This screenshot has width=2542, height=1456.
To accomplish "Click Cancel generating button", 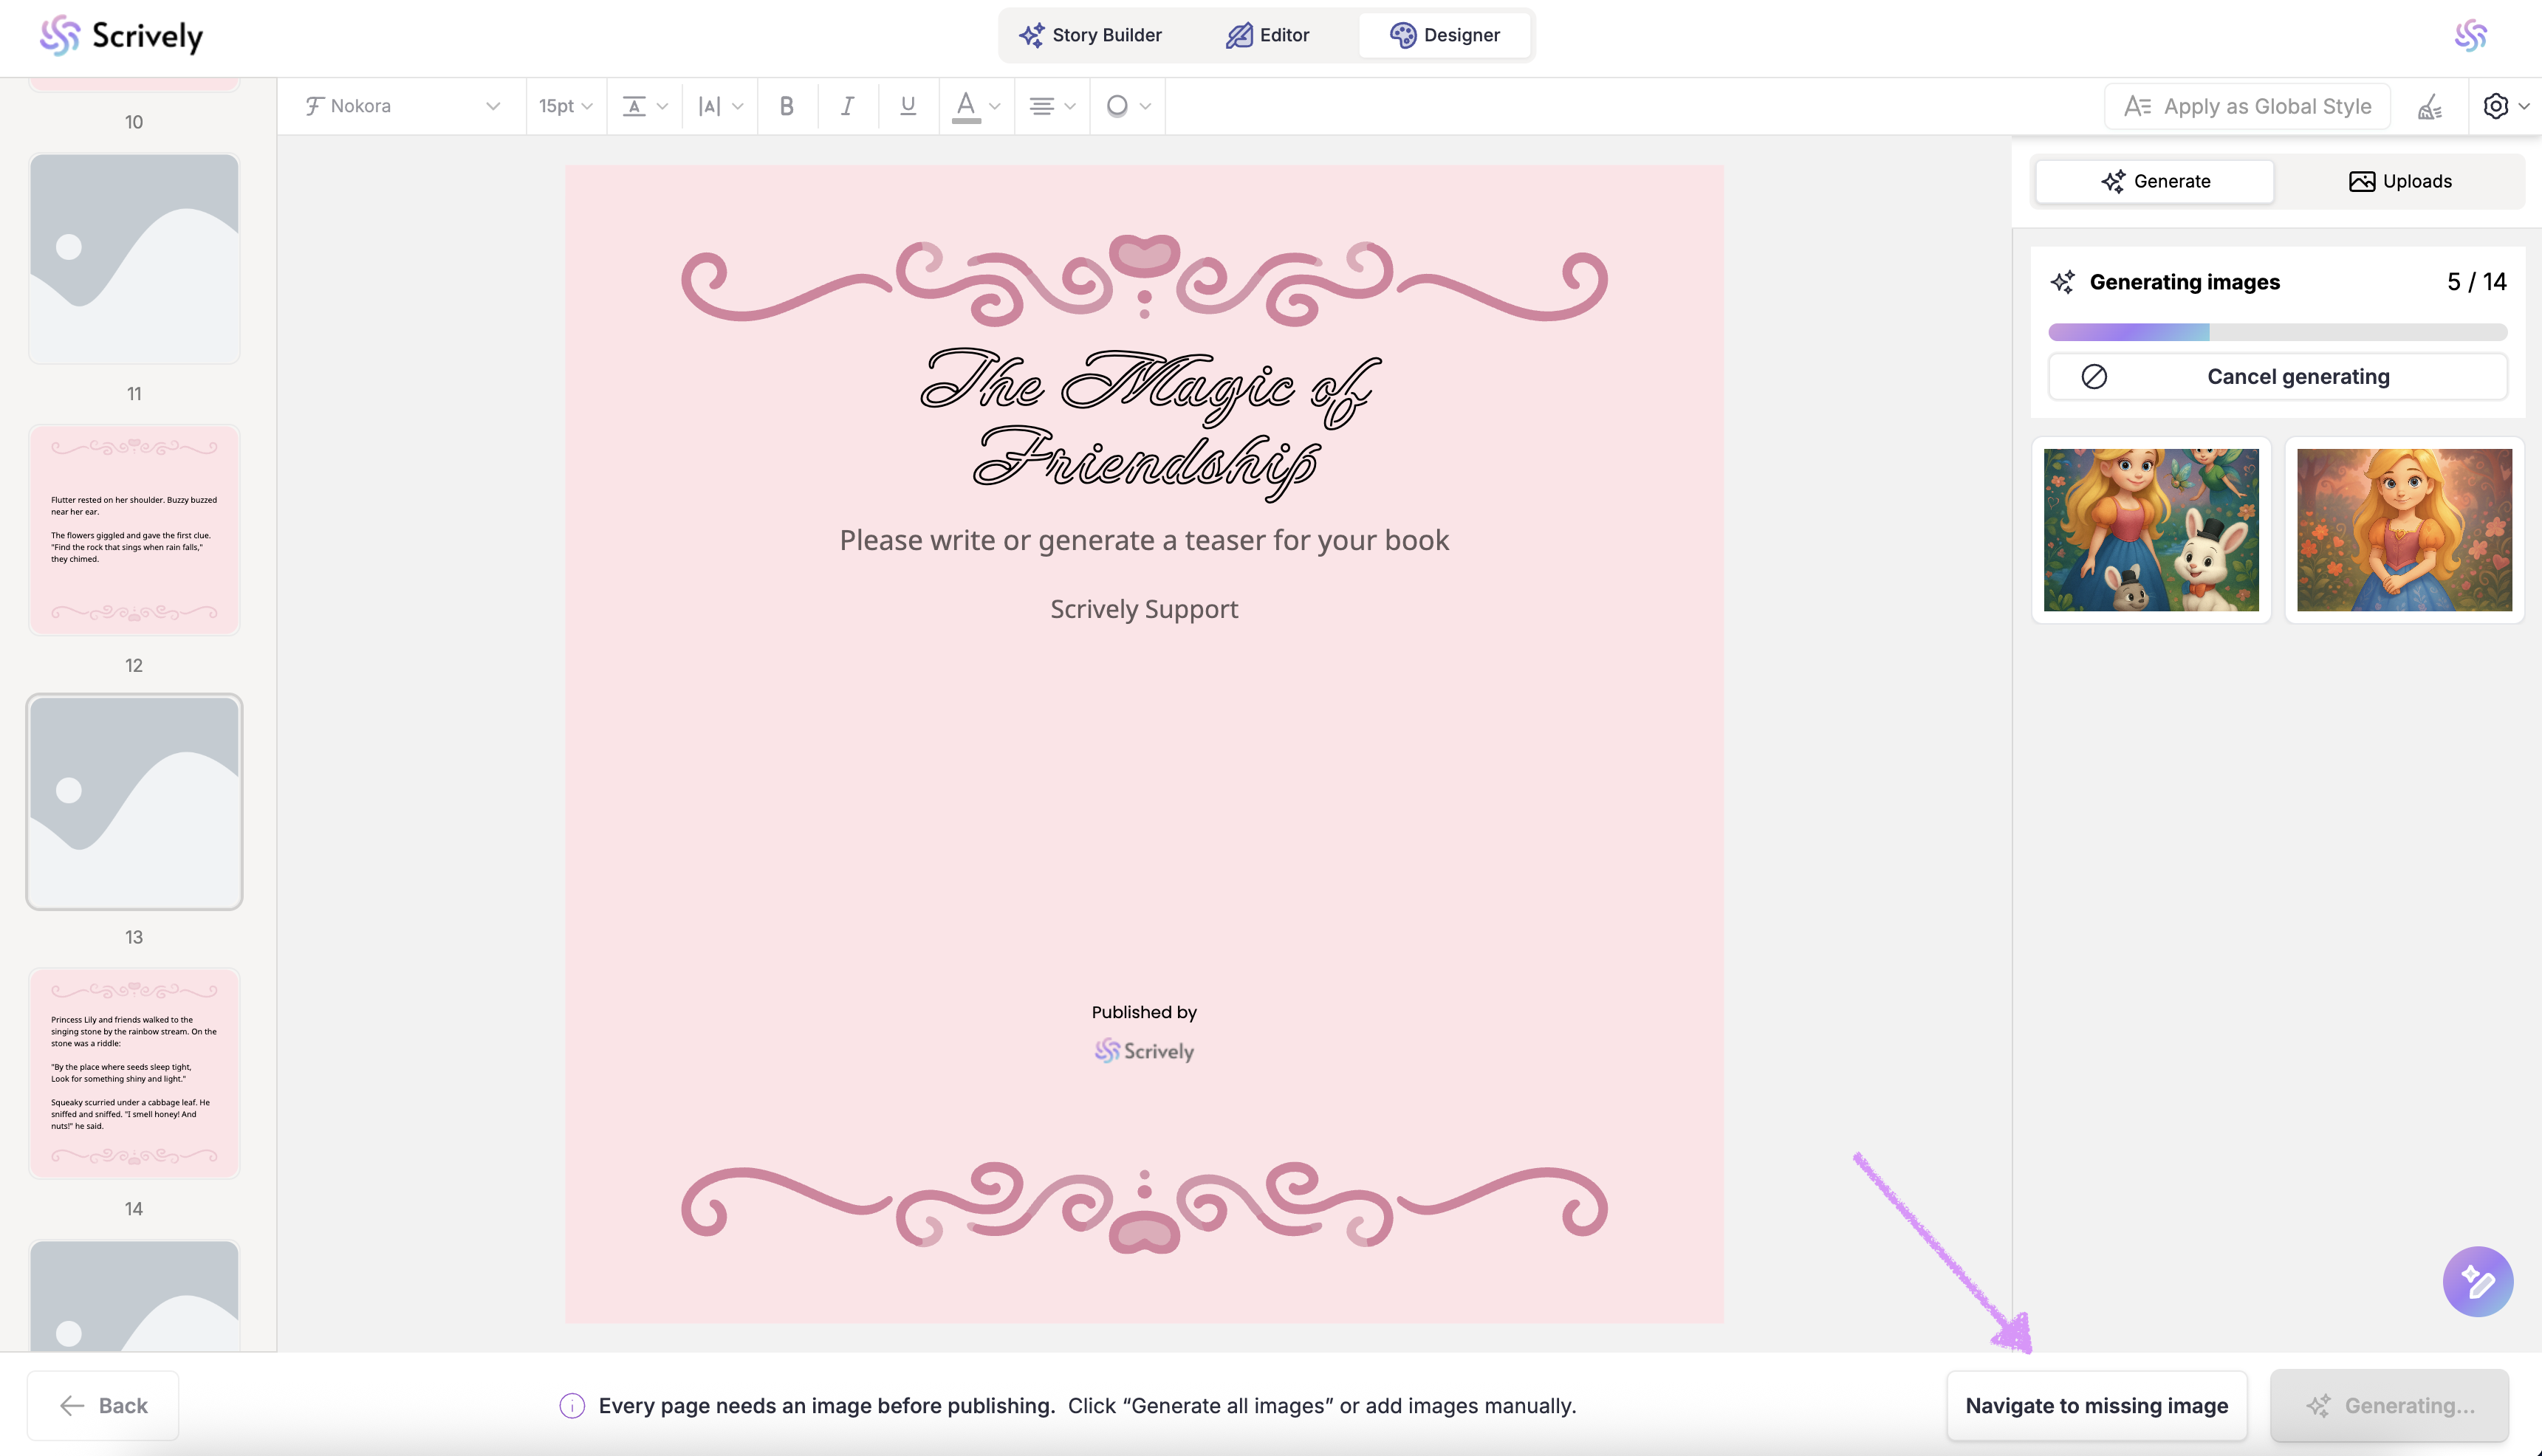I will point(2277,377).
